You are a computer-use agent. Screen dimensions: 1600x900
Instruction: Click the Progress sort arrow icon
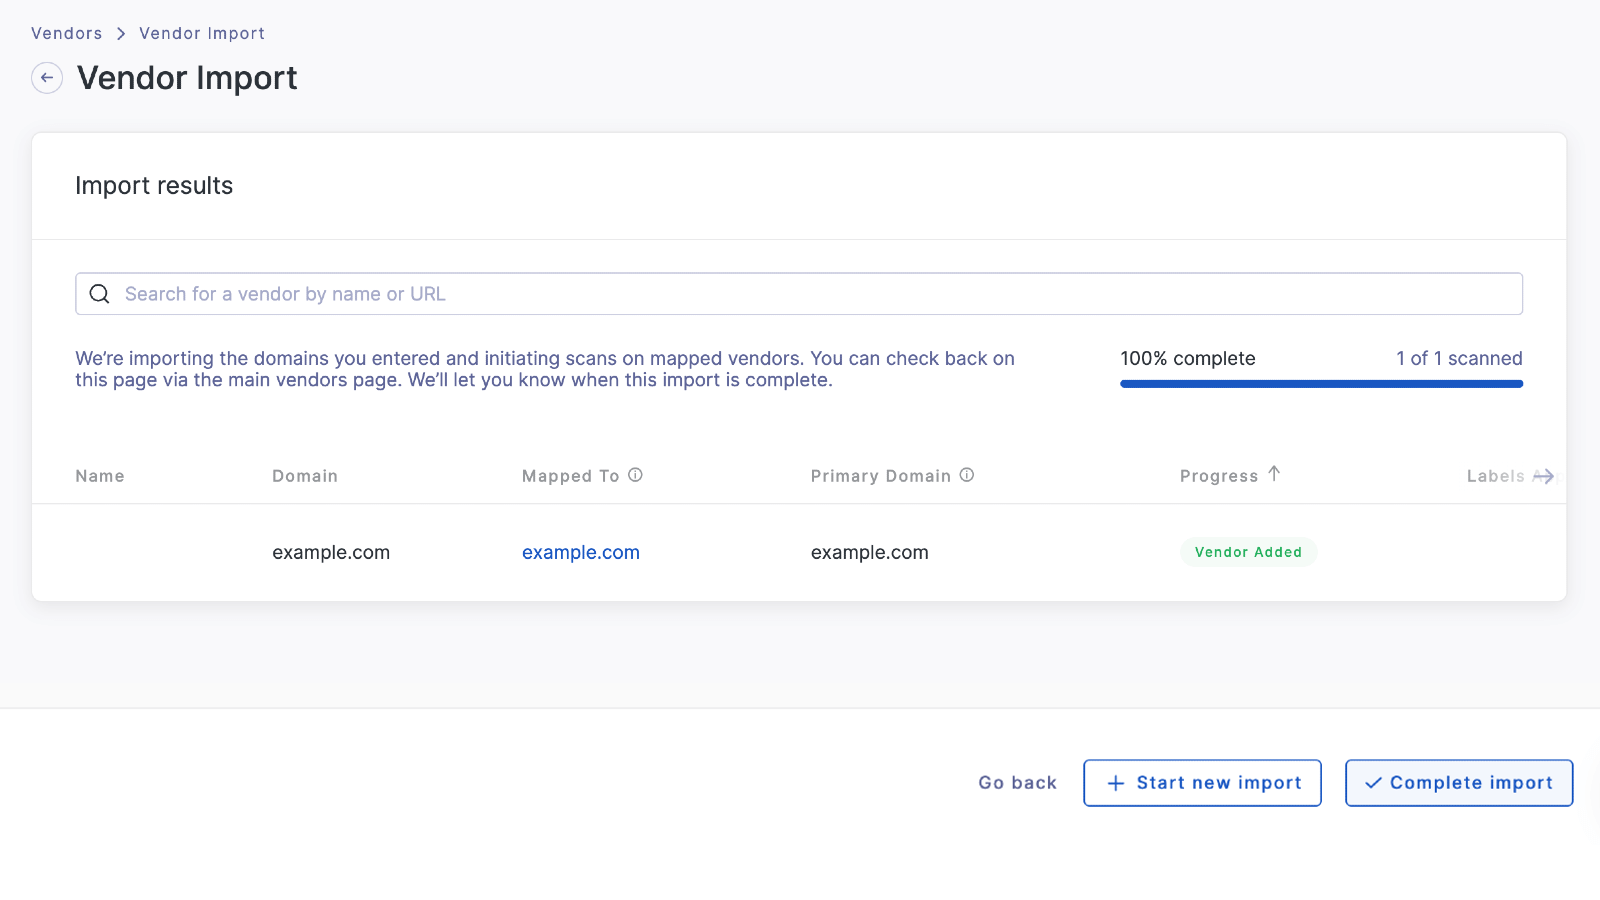1274,474
